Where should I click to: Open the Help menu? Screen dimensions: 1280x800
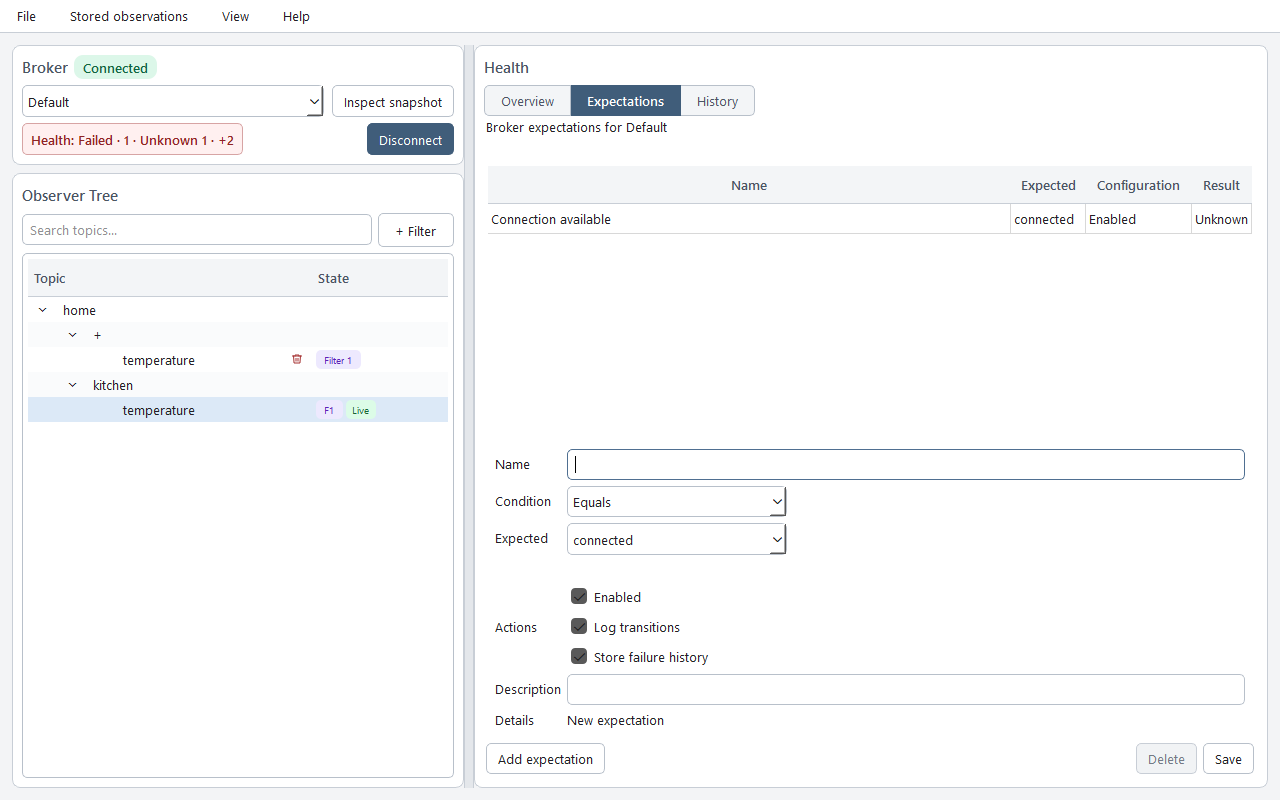[296, 16]
